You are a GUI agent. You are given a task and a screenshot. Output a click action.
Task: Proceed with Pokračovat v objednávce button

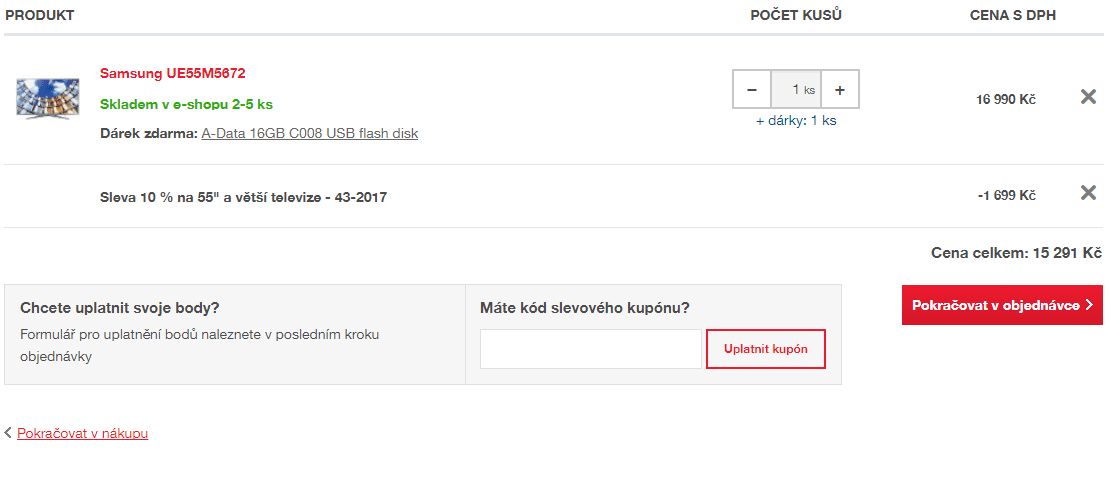pyautogui.click(x=1002, y=305)
